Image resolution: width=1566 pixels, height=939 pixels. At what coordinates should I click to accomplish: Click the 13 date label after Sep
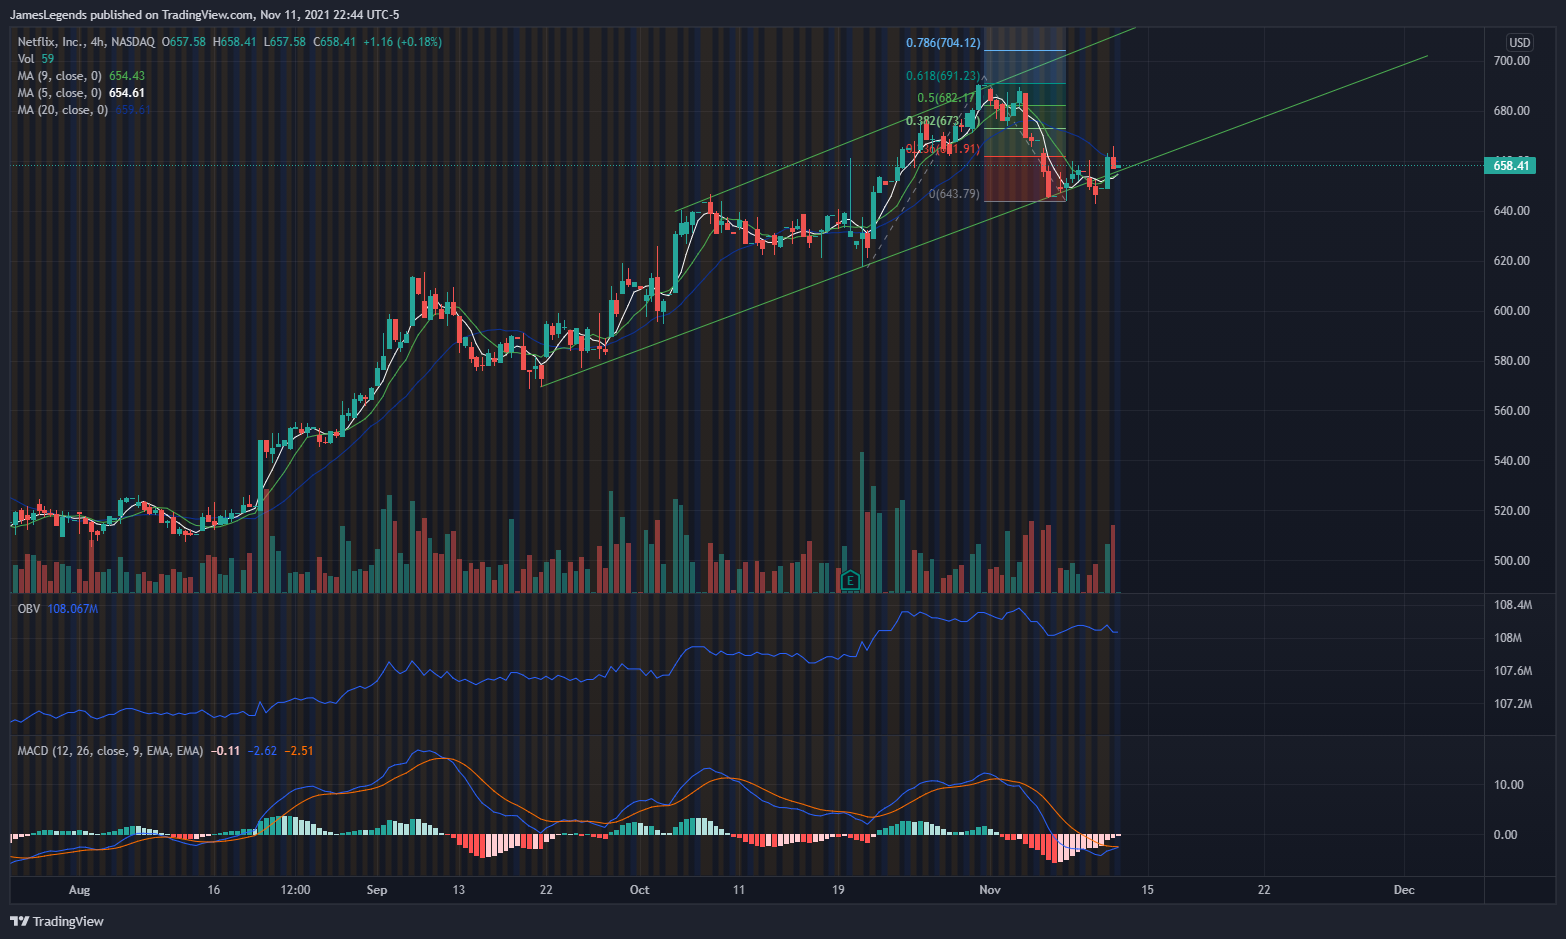pyautogui.click(x=458, y=890)
